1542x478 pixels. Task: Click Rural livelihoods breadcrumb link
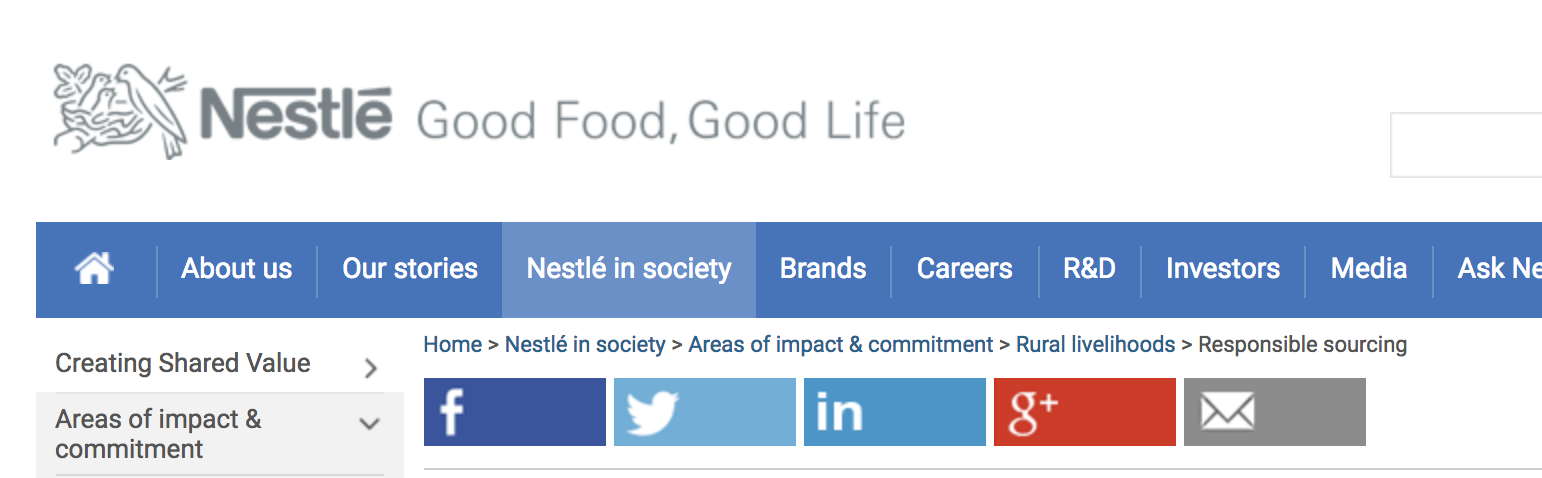[1096, 345]
